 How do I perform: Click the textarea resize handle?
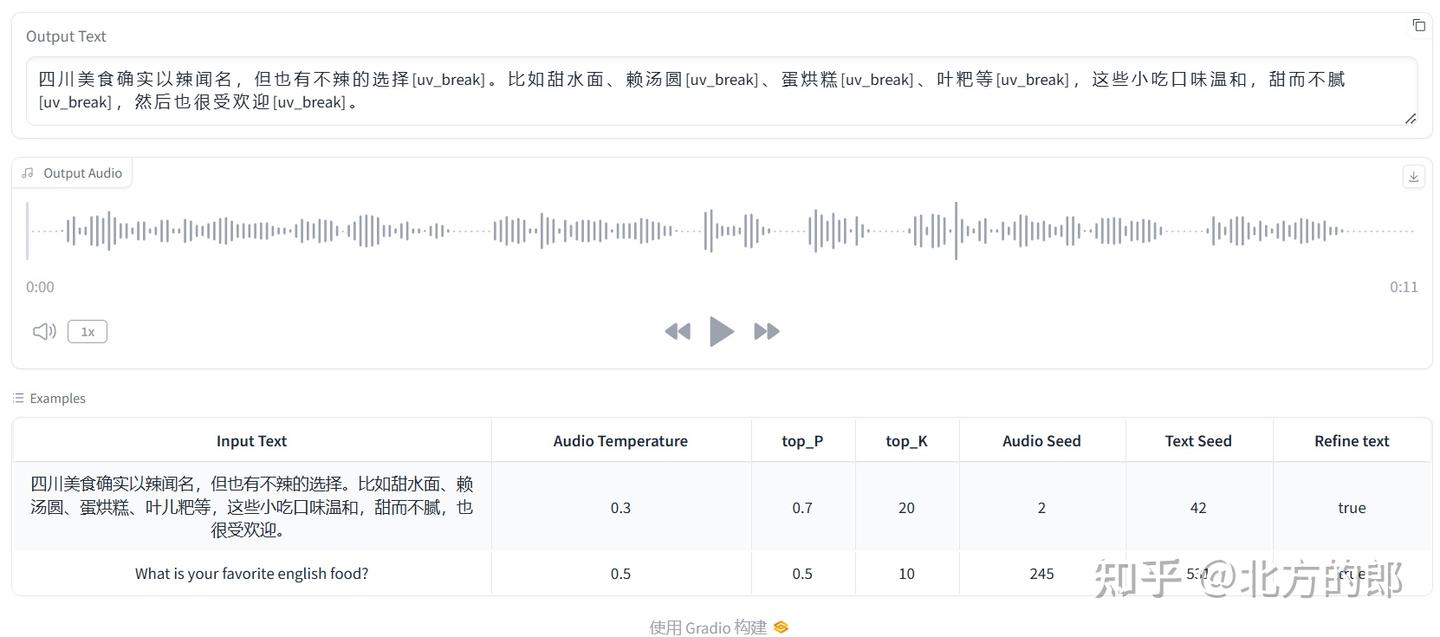click(x=1411, y=119)
